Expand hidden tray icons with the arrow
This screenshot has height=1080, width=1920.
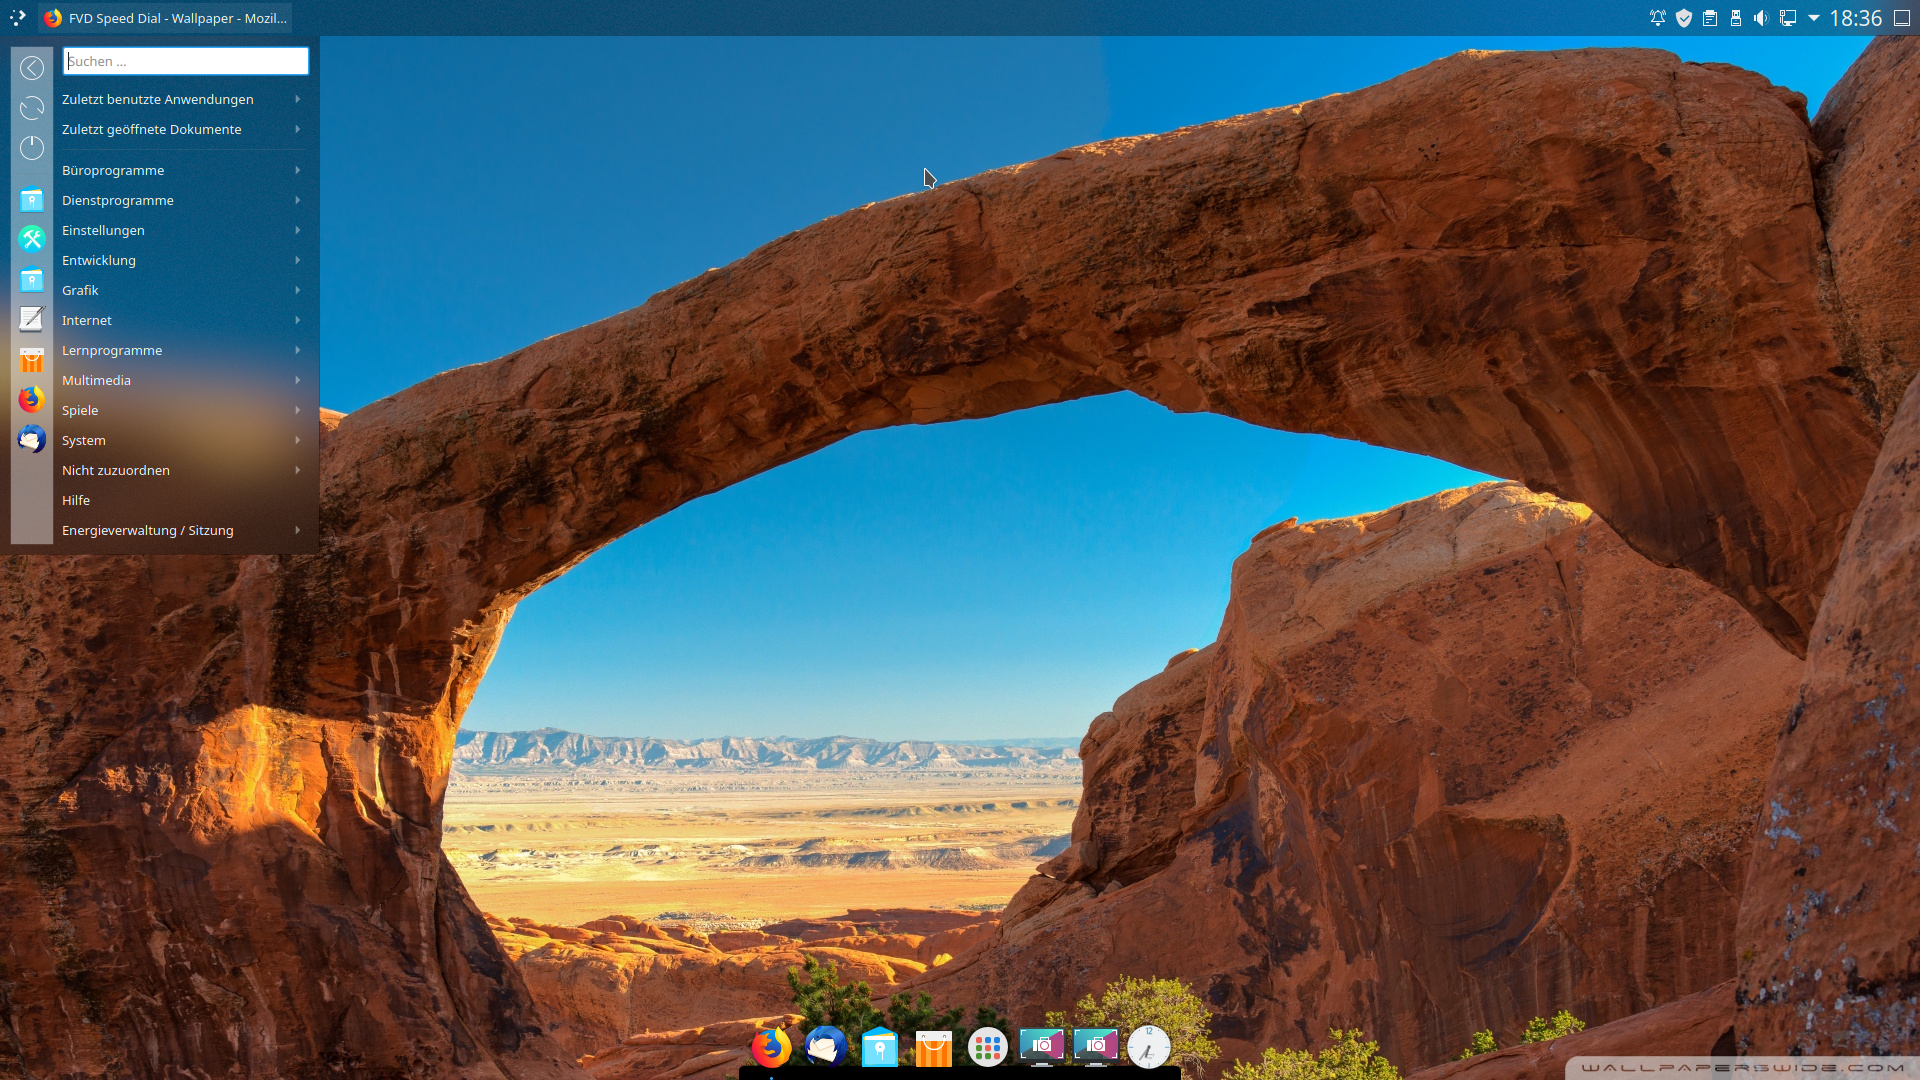pos(1815,18)
